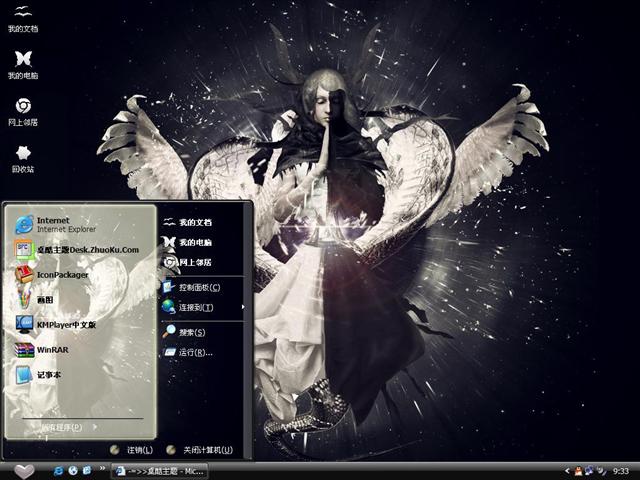Expand 所有程序(P) All Programs list
This screenshot has height=480, width=640.
click(69, 427)
